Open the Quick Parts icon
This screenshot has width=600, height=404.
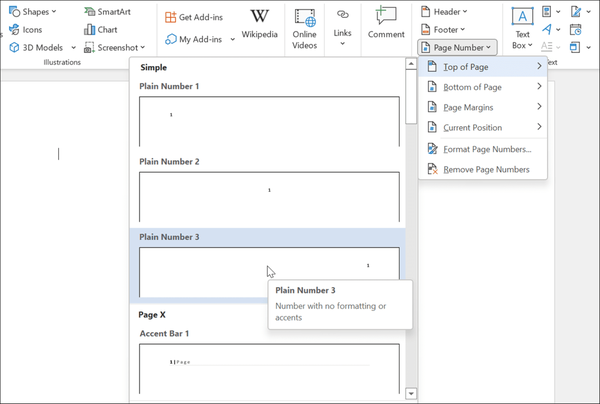tap(546, 12)
